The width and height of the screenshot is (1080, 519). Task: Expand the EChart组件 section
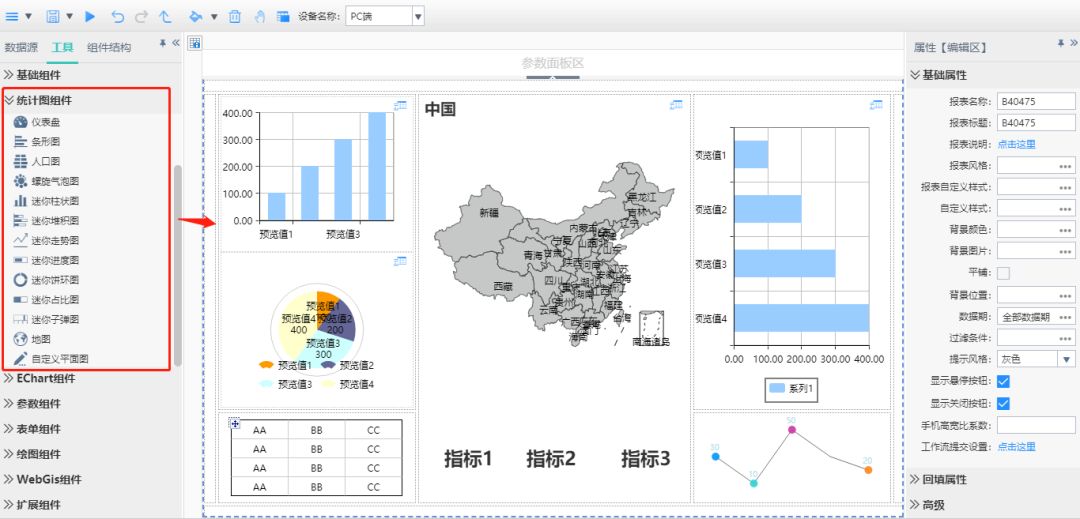coord(45,379)
